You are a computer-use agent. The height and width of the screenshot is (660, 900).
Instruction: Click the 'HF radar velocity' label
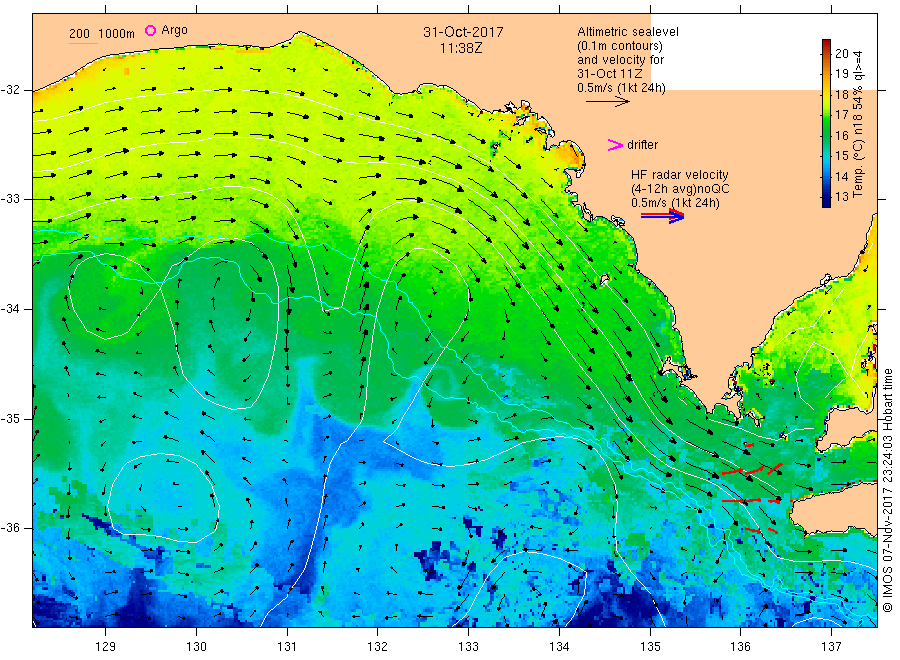(x=680, y=174)
